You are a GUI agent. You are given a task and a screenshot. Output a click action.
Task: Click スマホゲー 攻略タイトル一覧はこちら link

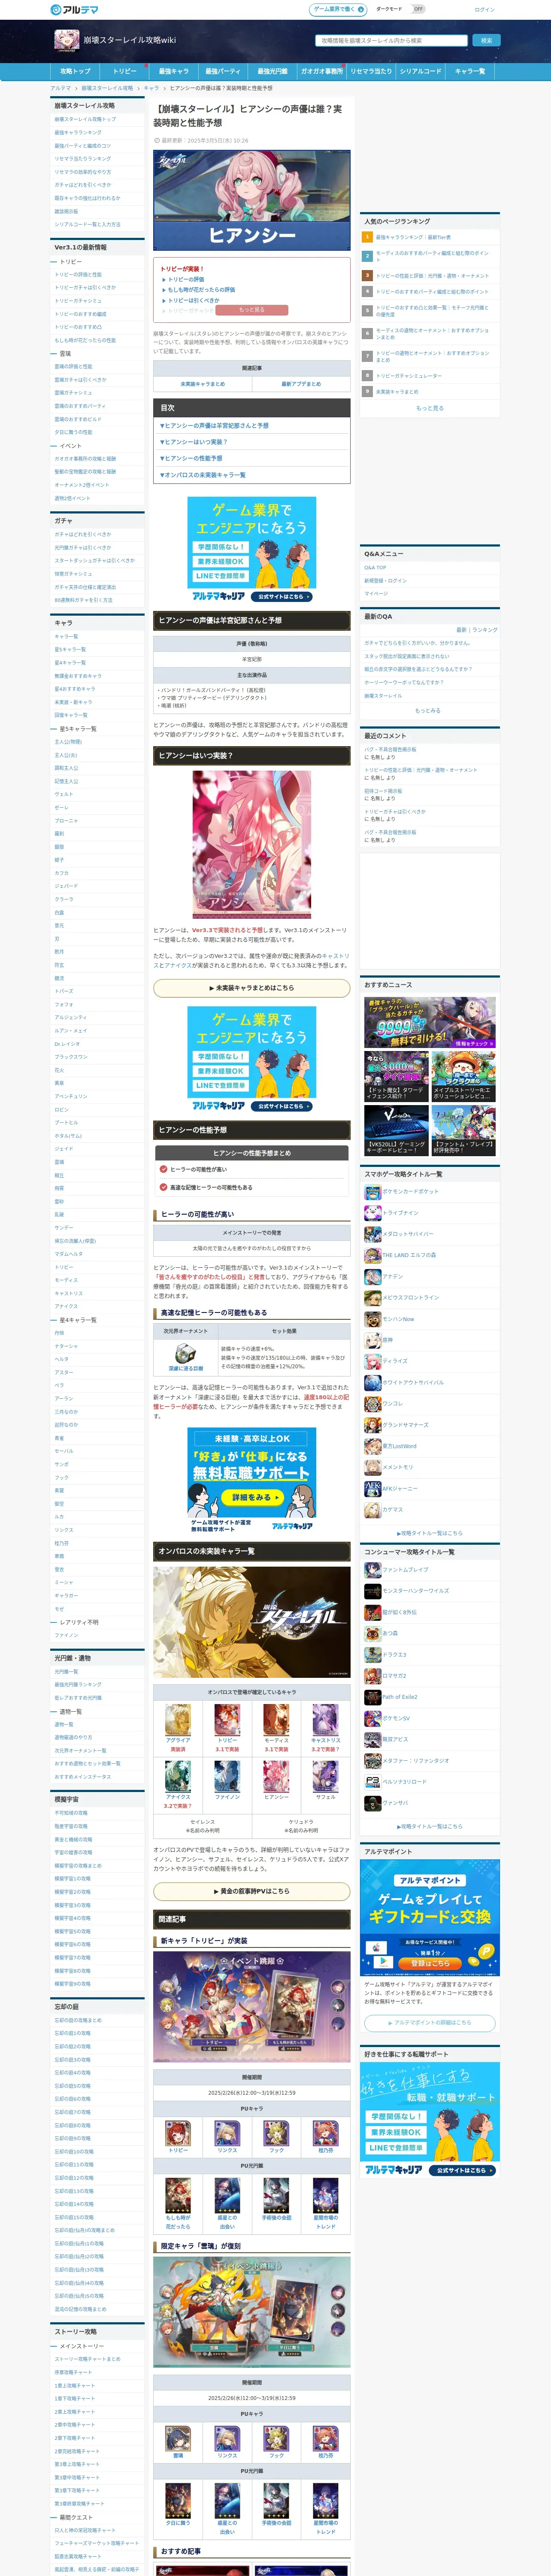430,1533
